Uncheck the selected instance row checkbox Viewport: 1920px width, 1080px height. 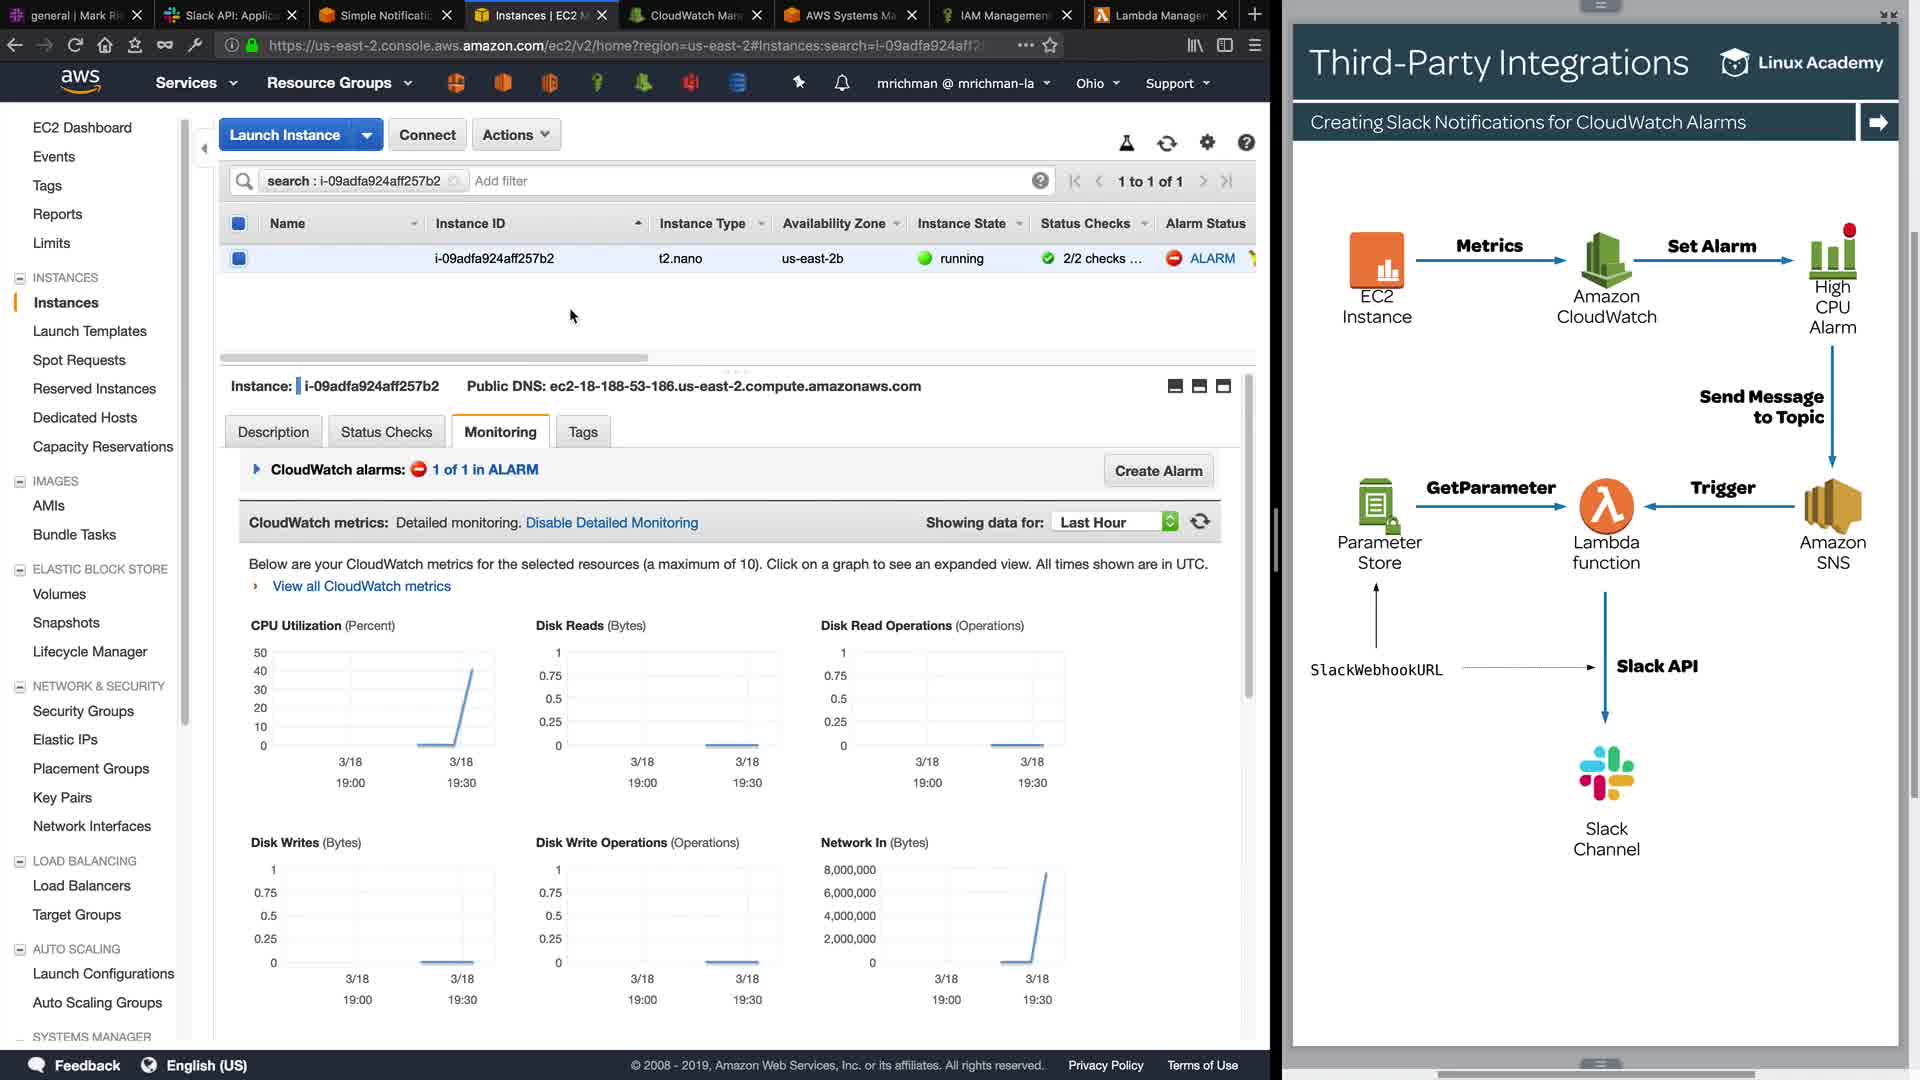(x=239, y=259)
